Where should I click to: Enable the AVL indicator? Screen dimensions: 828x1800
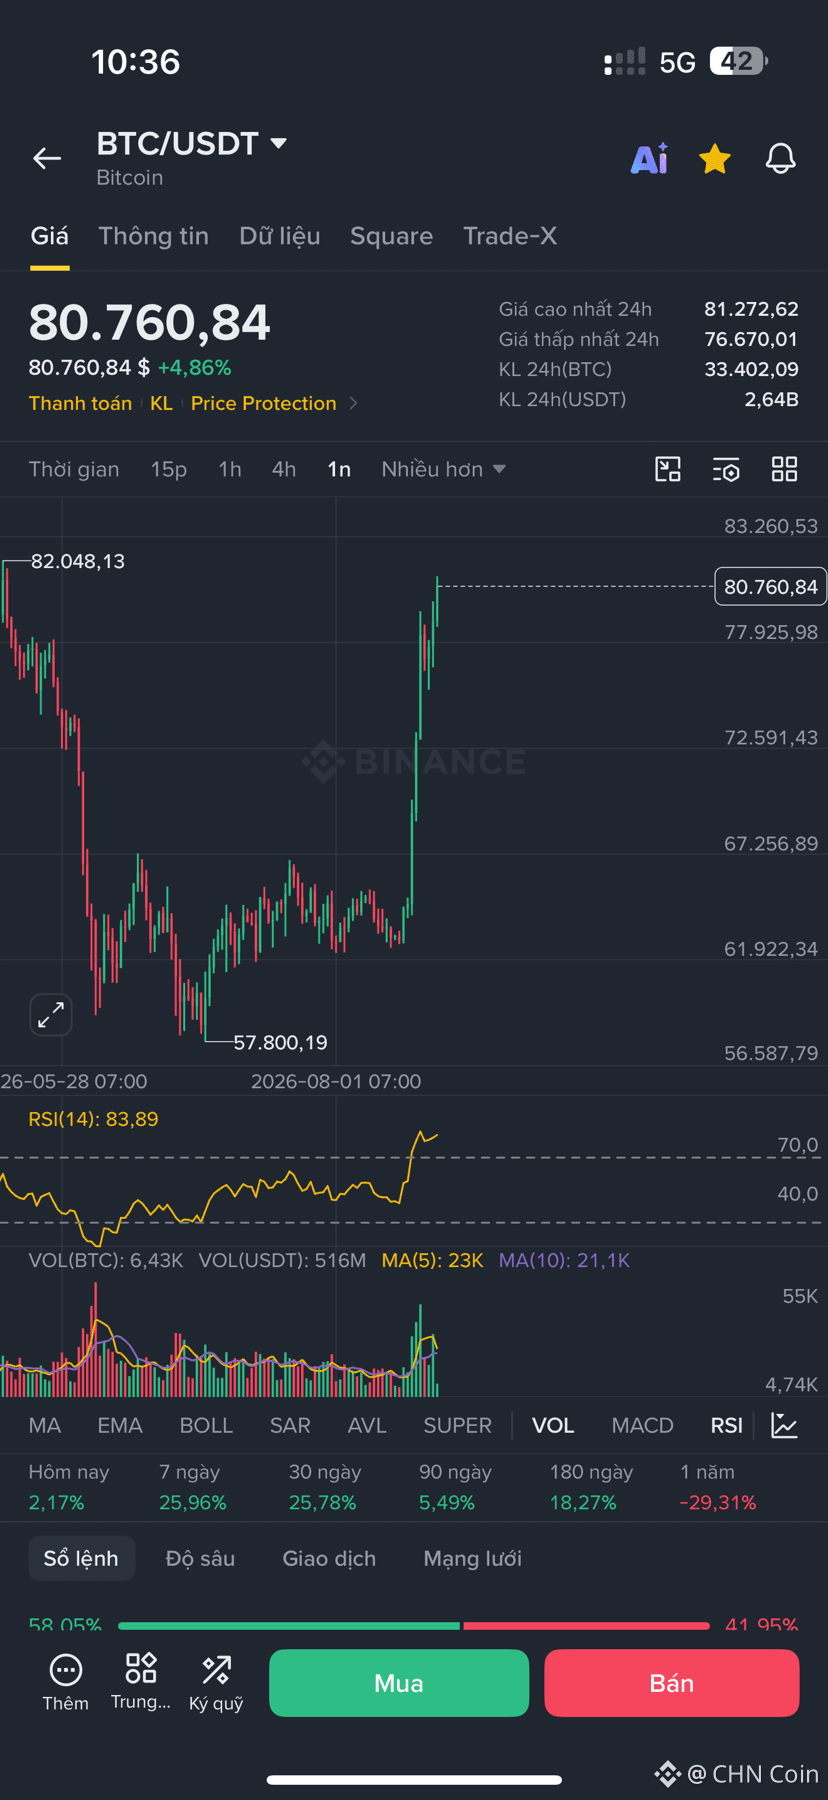[x=367, y=1425]
